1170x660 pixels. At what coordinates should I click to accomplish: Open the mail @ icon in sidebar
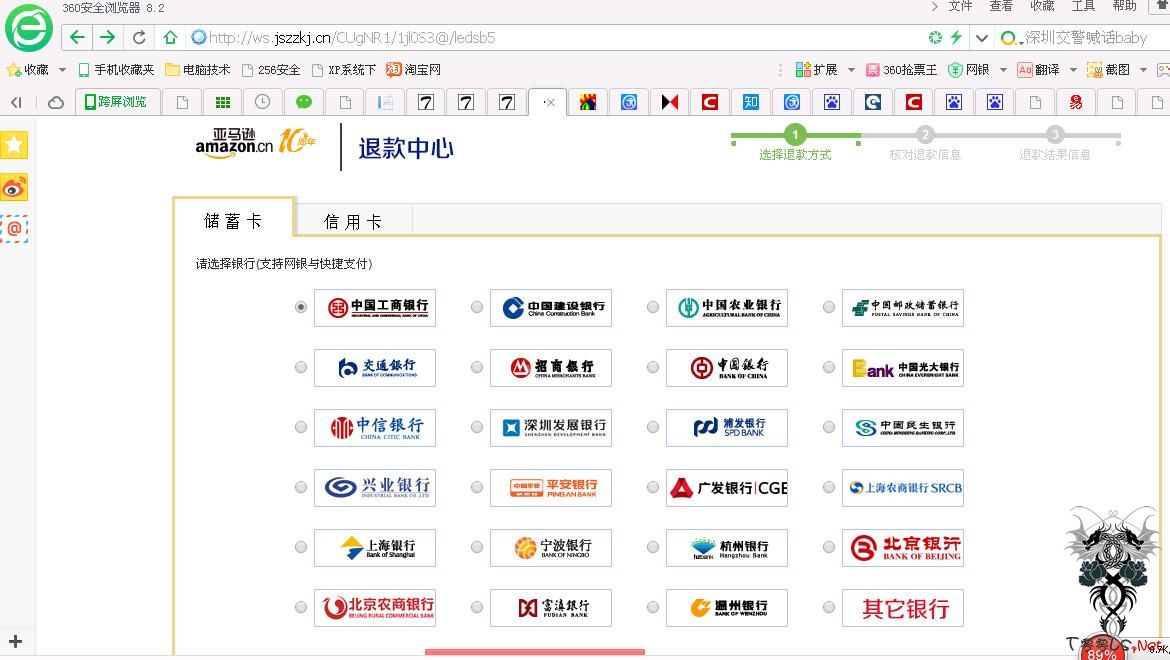(x=14, y=228)
